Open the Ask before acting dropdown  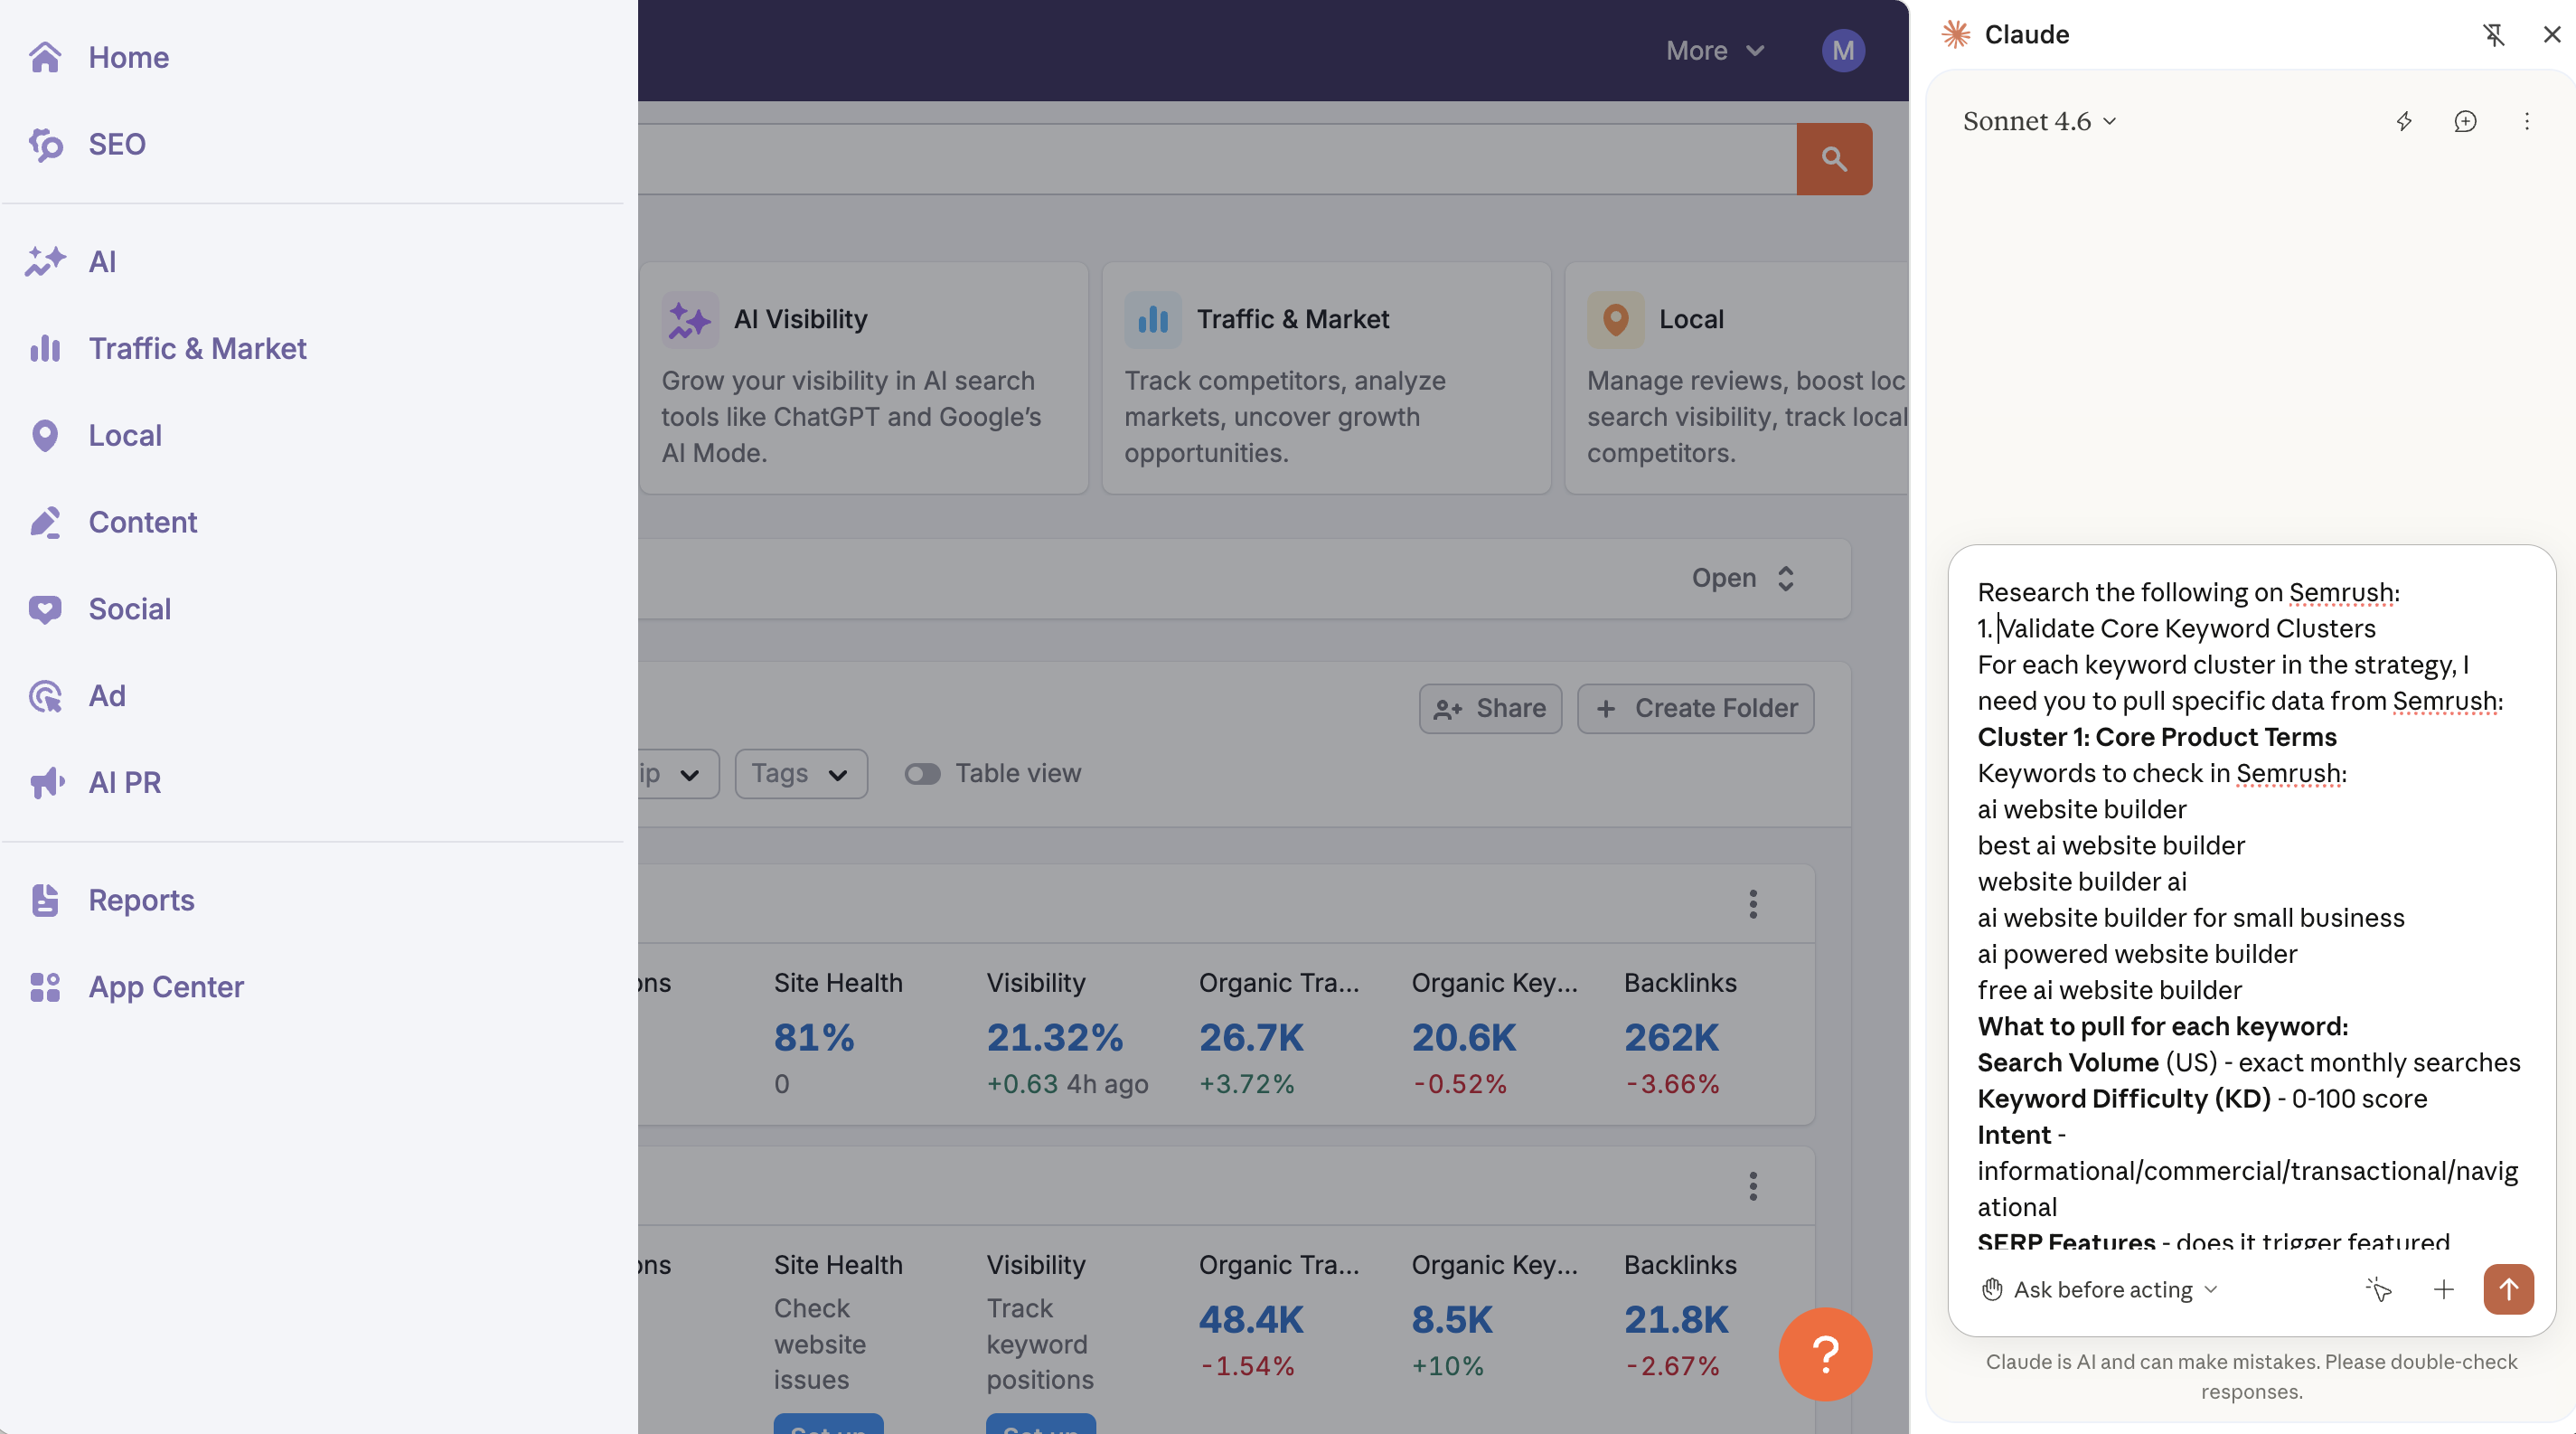coord(2099,1289)
